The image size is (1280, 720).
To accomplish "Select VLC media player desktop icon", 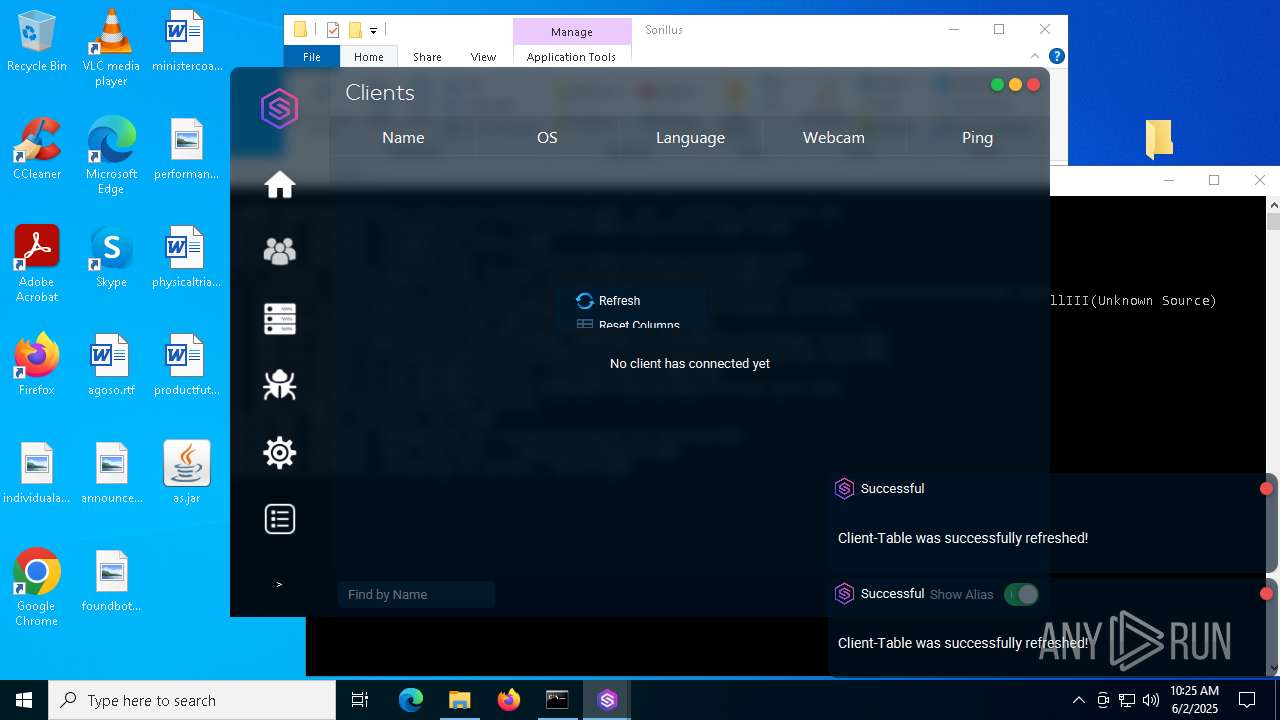I will (111, 47).
